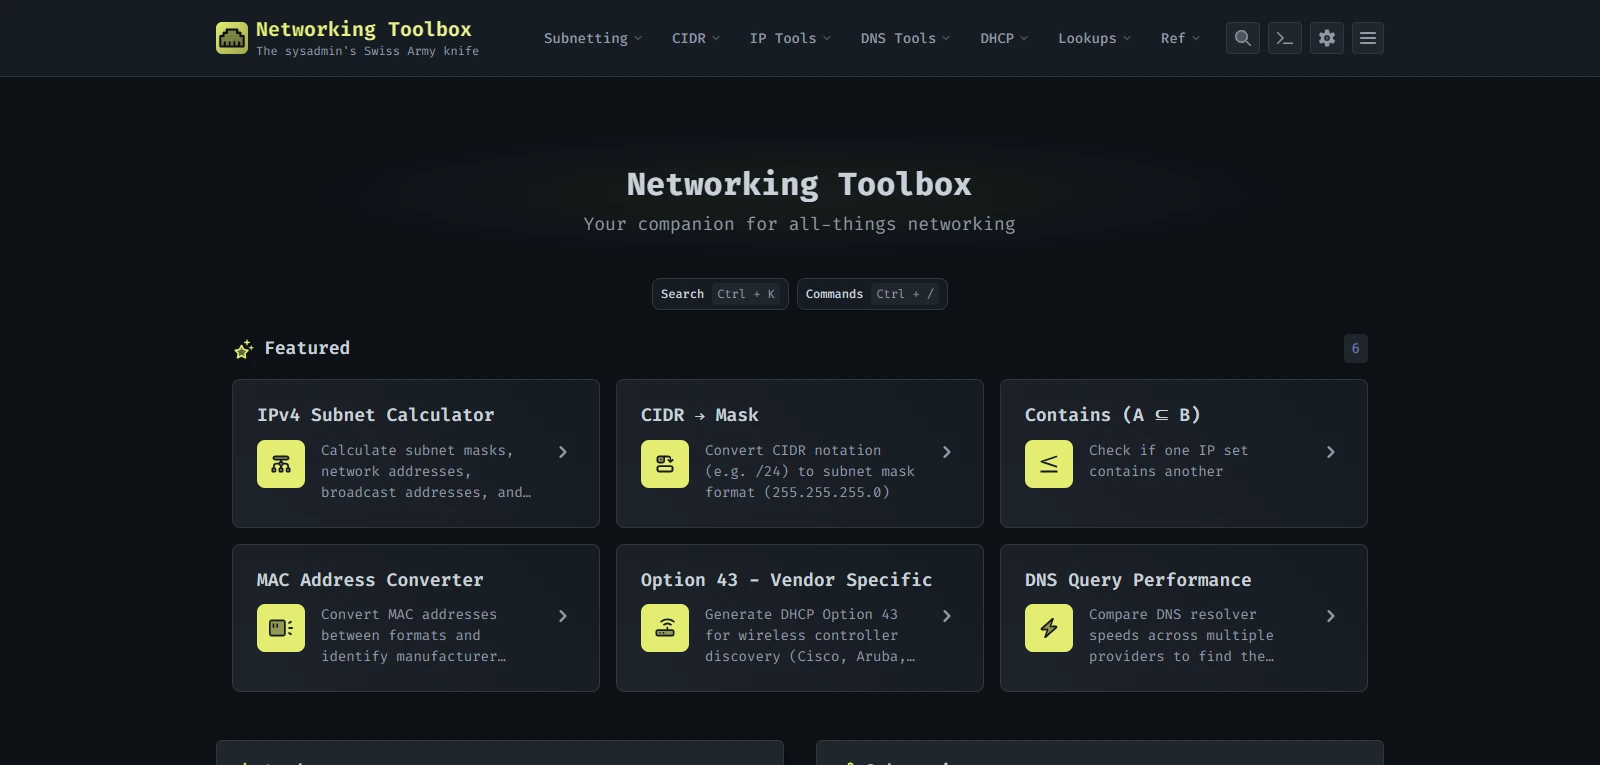This screenshot has width=1600, height=765.
Task: Click 'Check if one IP set contains another' text
Action: click(x=1169, y=461)
